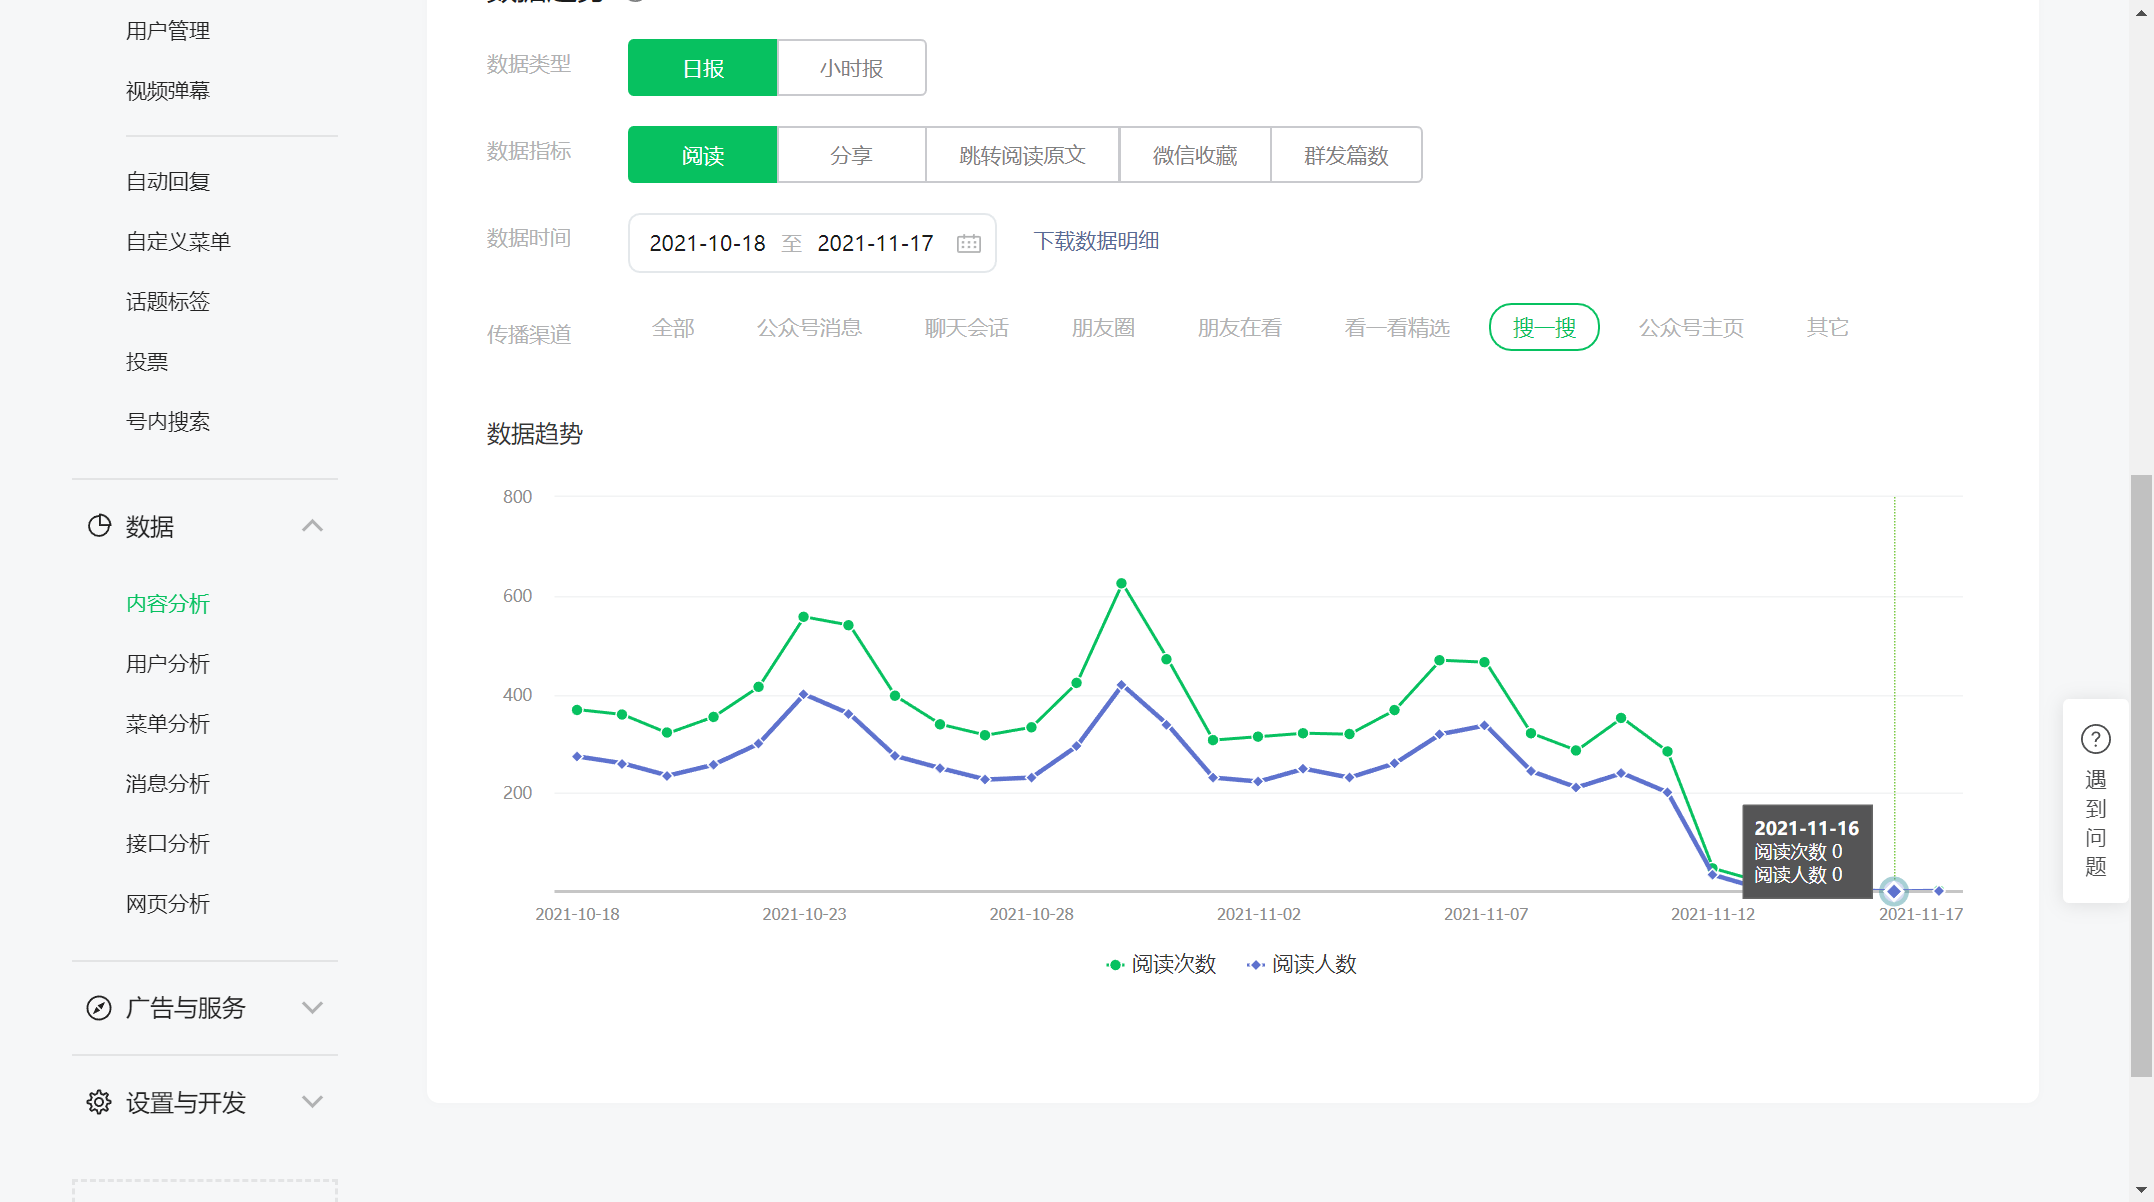Click the calendar icon in date range field

tap(968, 244)
